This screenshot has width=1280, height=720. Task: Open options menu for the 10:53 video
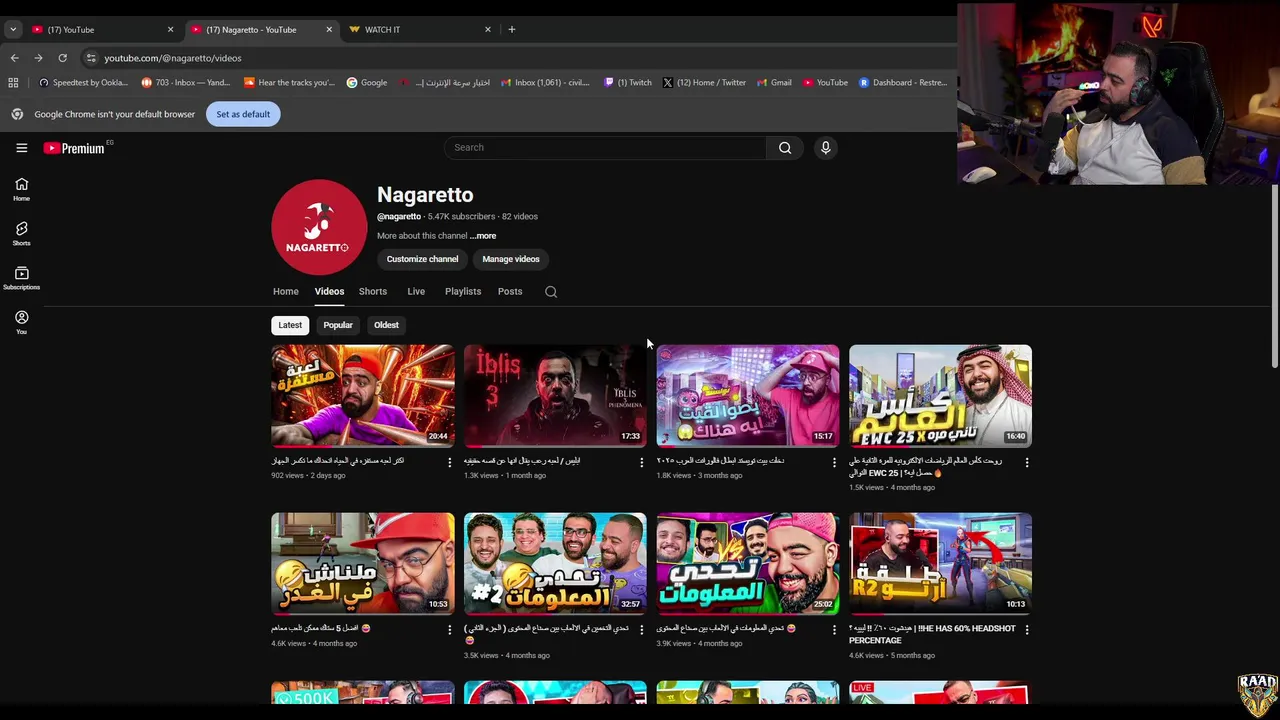click(x=449, y=630)
